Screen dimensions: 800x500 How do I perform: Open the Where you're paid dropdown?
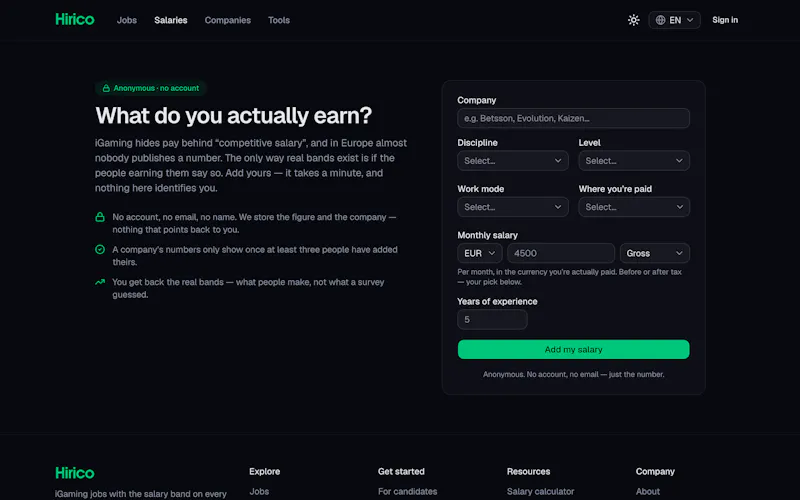click(x=634, y=207)
